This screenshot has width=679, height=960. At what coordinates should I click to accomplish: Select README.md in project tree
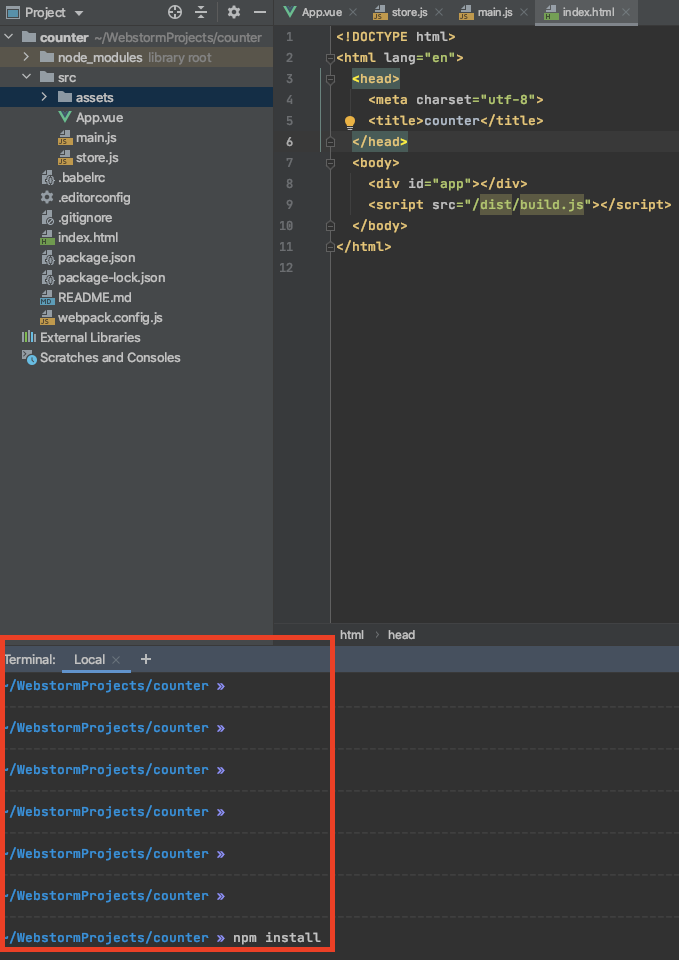[86, 298]
